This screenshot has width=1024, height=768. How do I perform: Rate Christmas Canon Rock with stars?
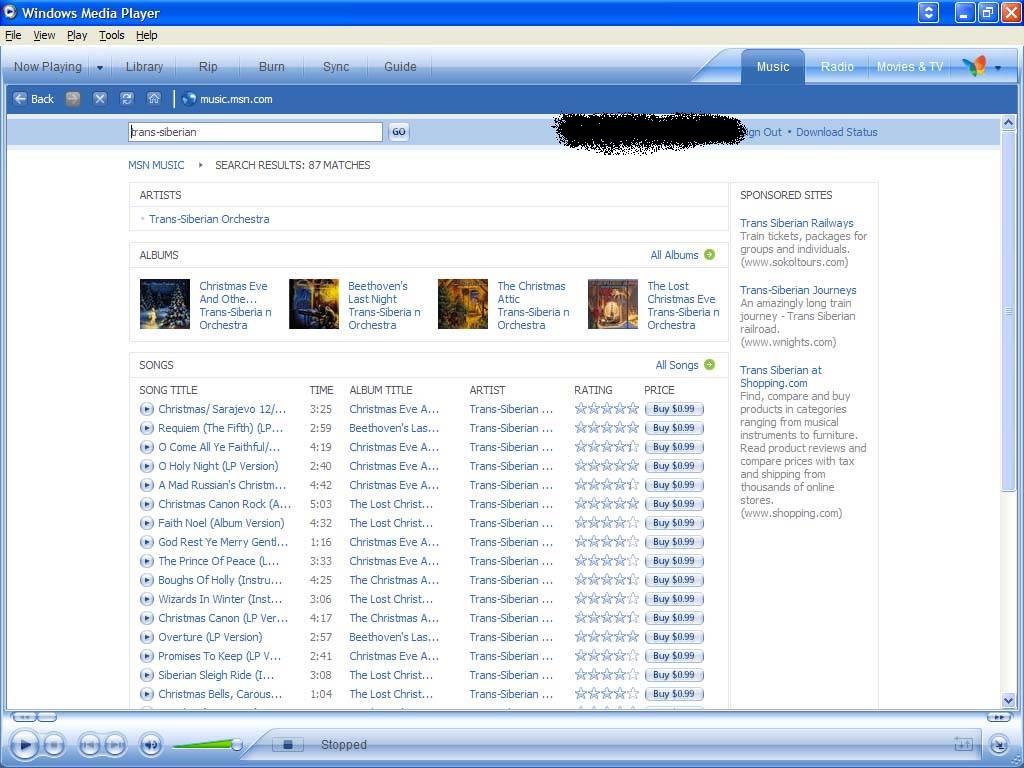coord(606,504)
